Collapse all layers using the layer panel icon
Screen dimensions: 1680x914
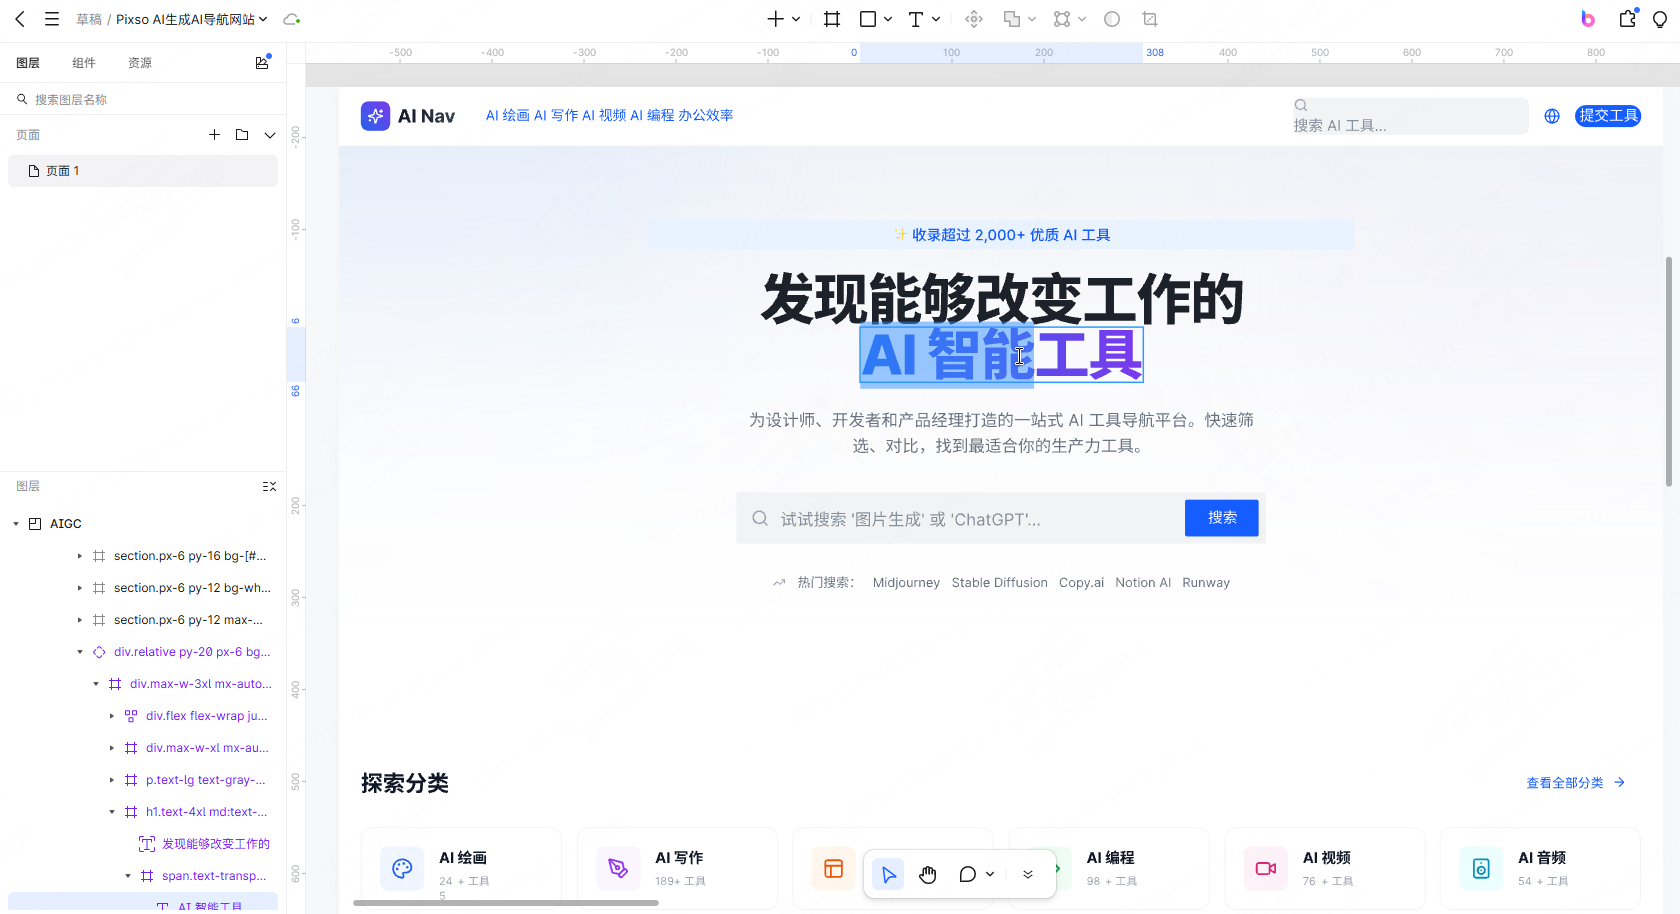(x=269, y=486)
